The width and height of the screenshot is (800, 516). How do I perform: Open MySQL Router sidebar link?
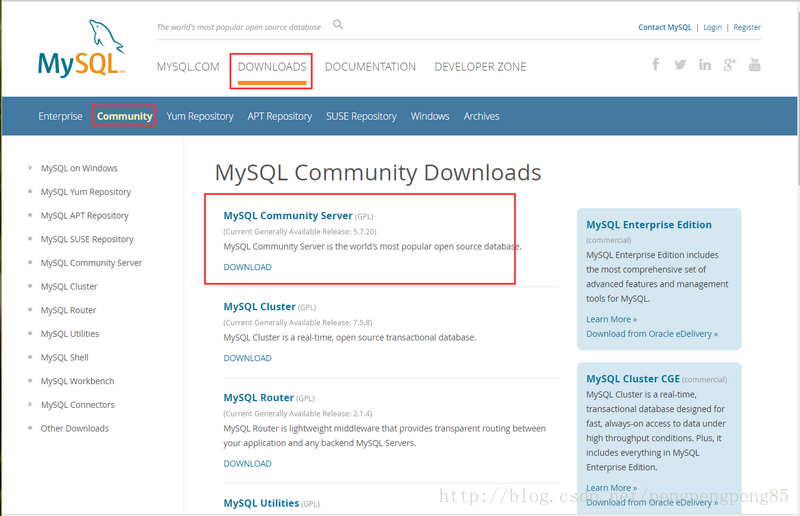tap(68, 310)
